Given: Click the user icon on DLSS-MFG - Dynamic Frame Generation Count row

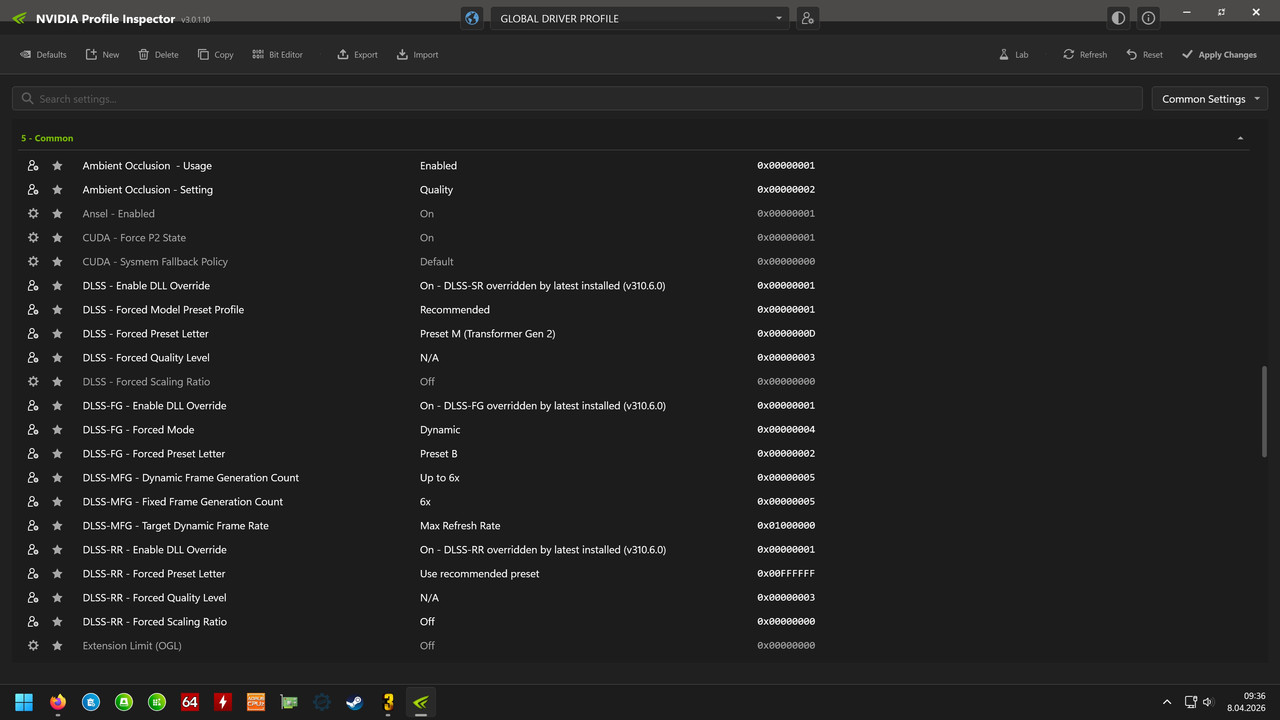Looking at the screenshot, I should pos(33,478).
